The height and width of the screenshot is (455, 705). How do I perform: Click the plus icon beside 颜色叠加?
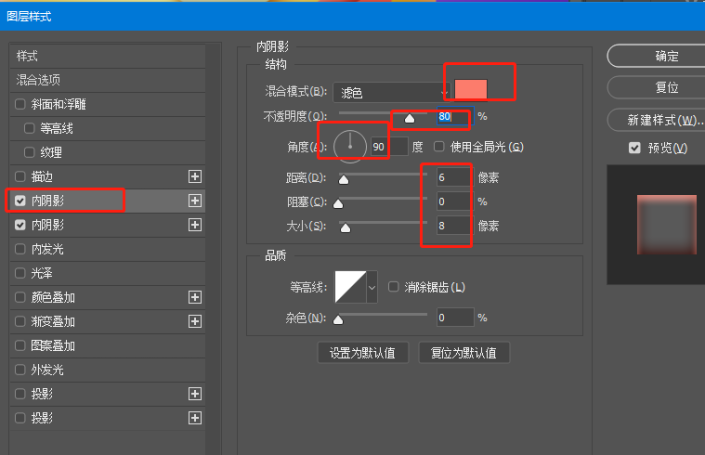195,297
